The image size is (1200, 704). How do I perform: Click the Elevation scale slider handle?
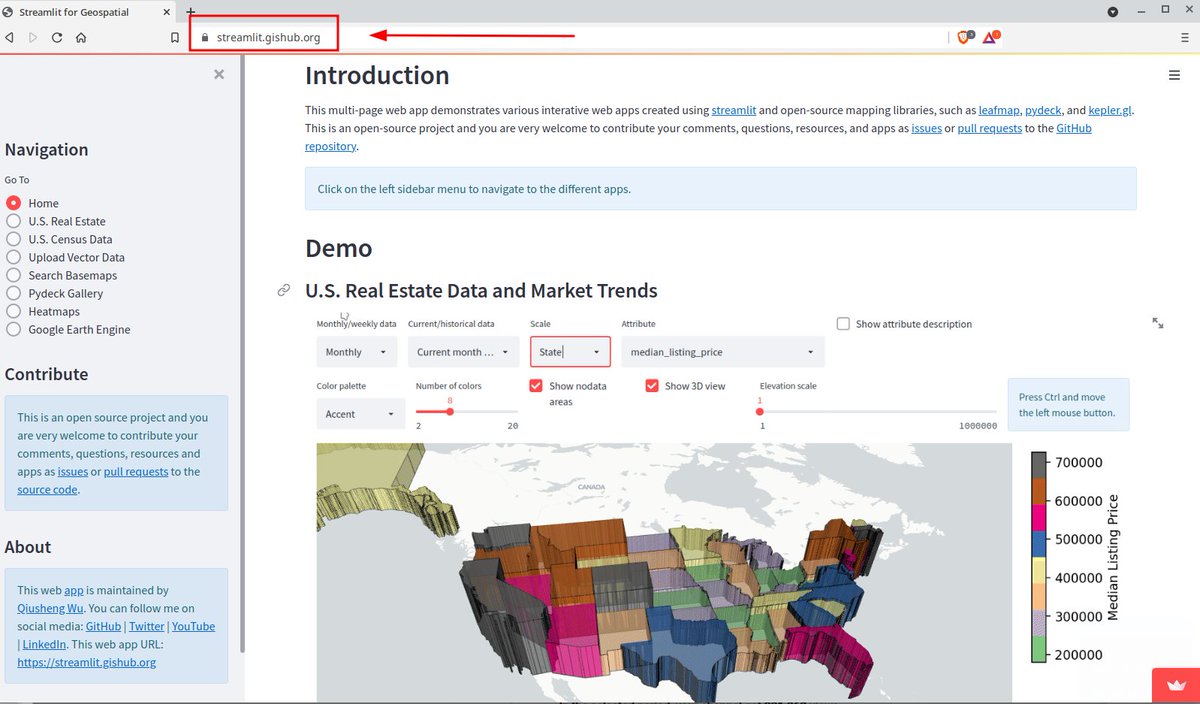[x=760, y=411]
